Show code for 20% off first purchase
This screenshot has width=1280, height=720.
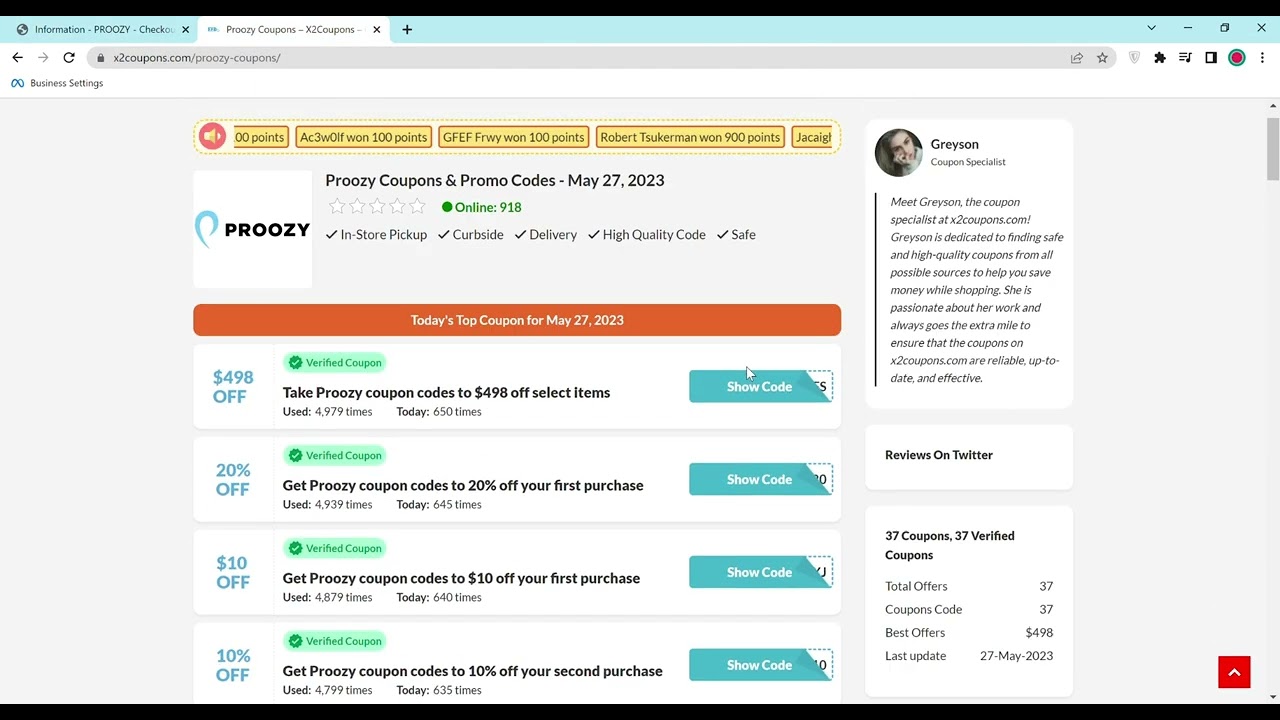[x=760, y=480]
